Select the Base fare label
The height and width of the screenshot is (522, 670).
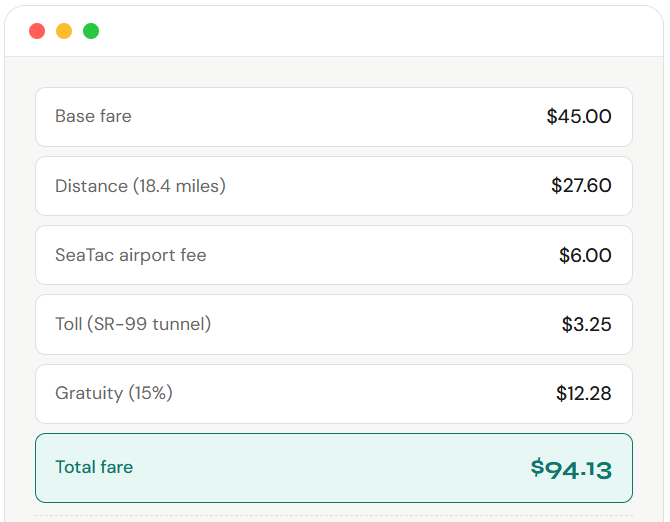(93, 116)
